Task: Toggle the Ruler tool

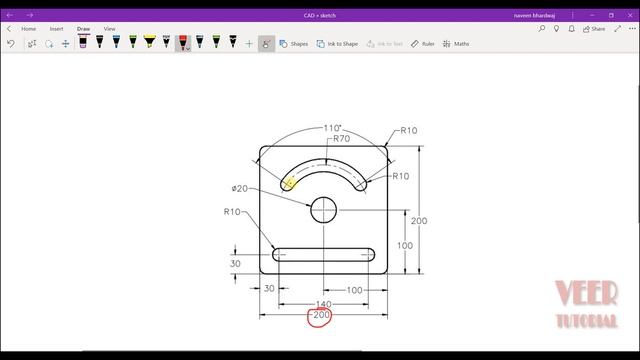Action: coord(422,44)
